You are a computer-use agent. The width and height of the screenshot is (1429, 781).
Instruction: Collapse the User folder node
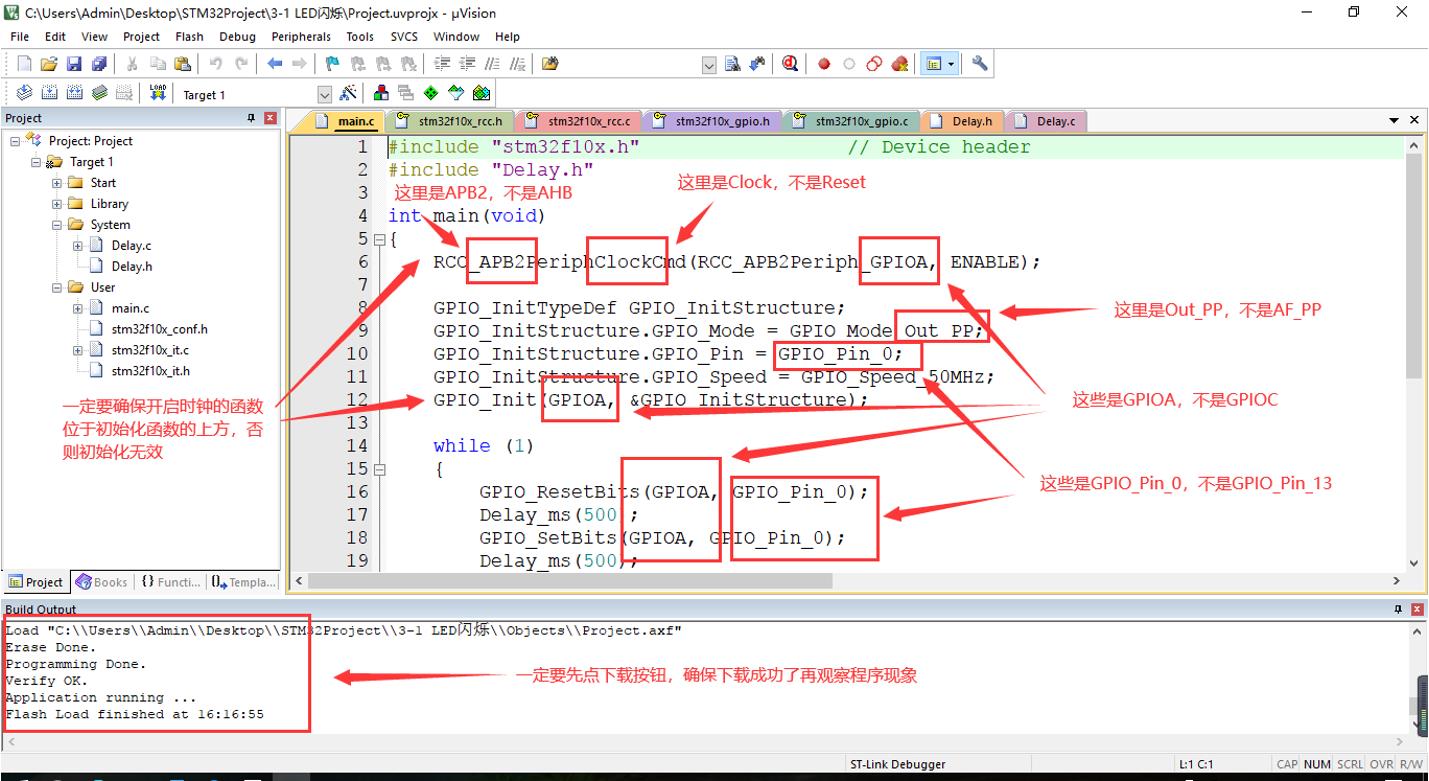click(57, 288)
